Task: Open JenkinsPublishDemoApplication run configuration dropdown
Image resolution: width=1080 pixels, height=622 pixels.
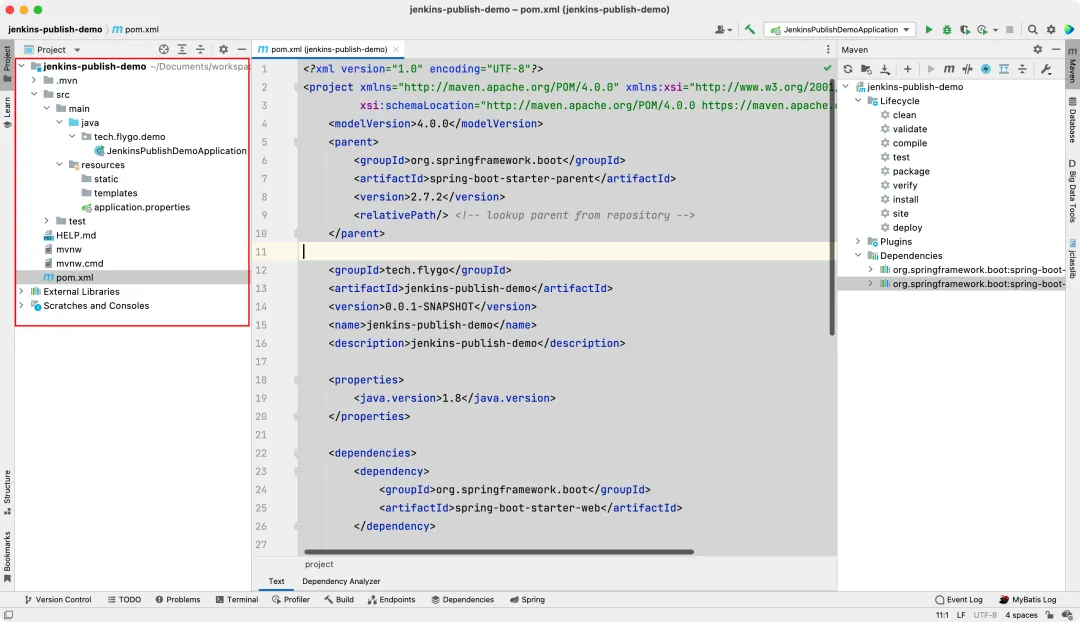Action: pos(840,30)
